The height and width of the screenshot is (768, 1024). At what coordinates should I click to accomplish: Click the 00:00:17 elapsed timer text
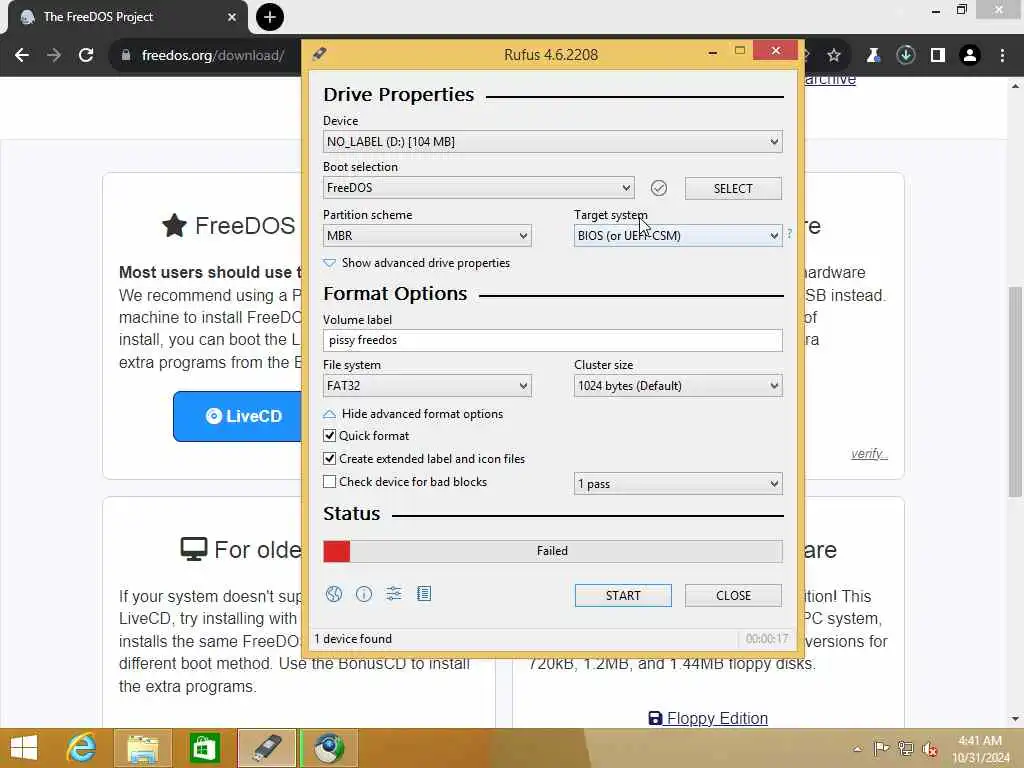pyautogui.click(x=767, y=639)
